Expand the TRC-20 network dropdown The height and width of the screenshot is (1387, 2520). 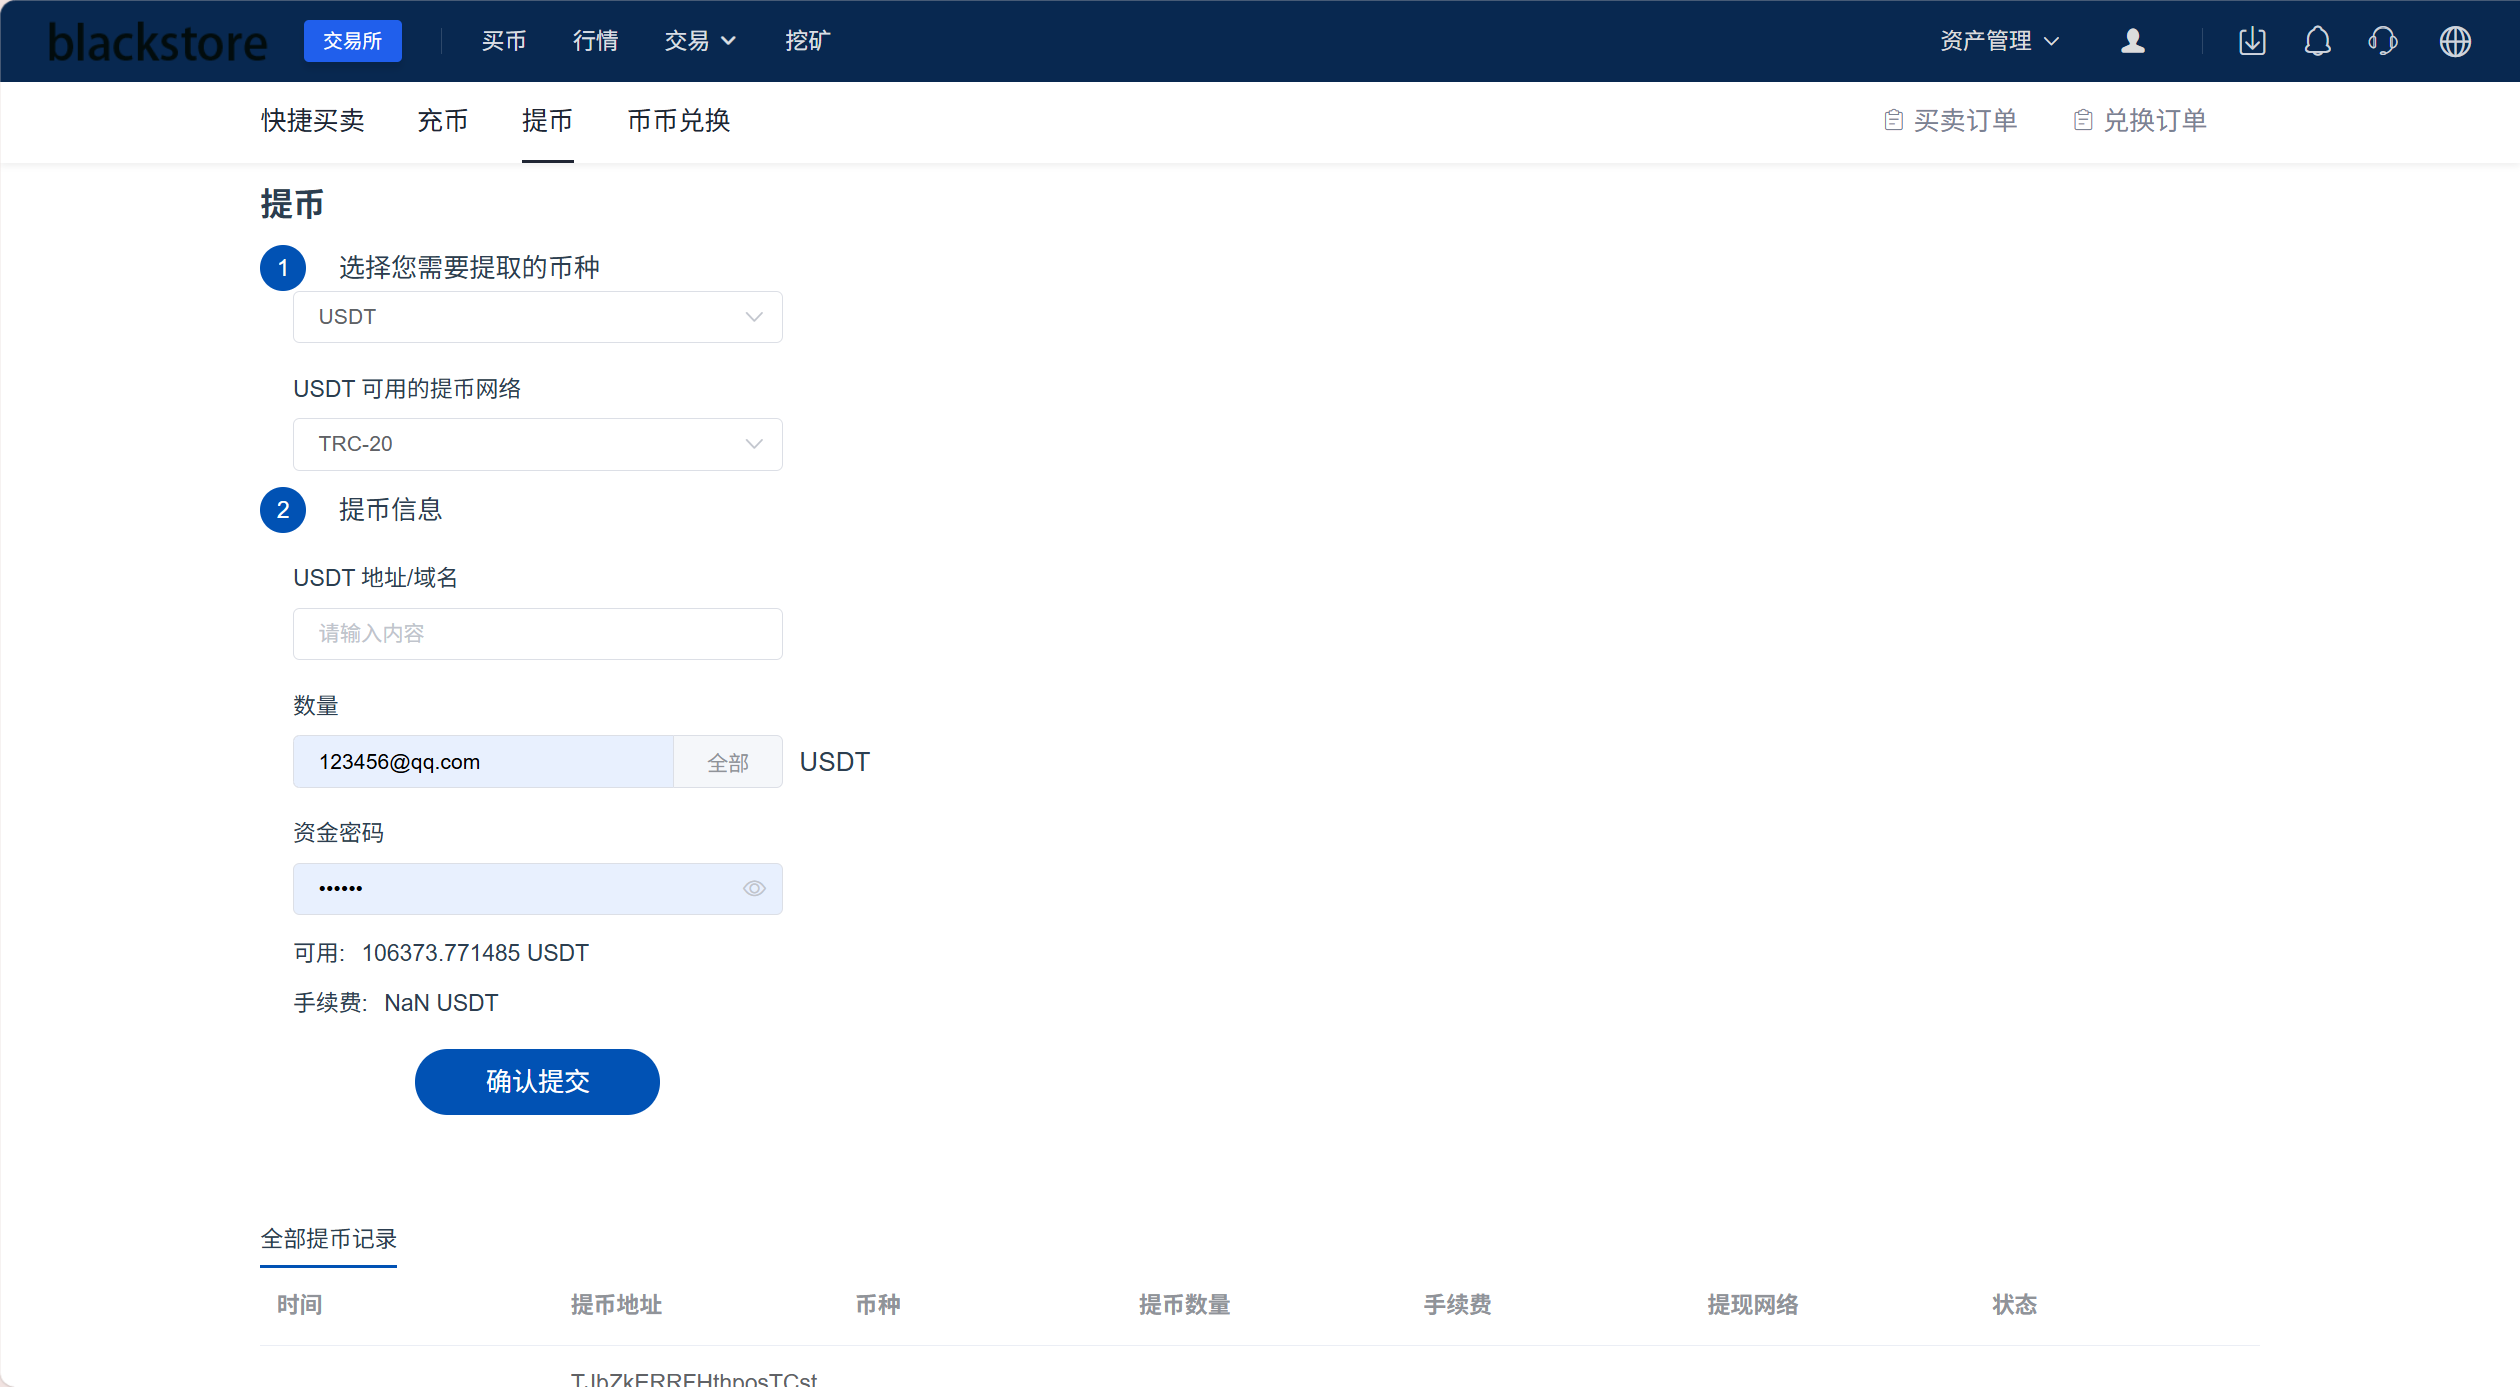click(537, 444)
